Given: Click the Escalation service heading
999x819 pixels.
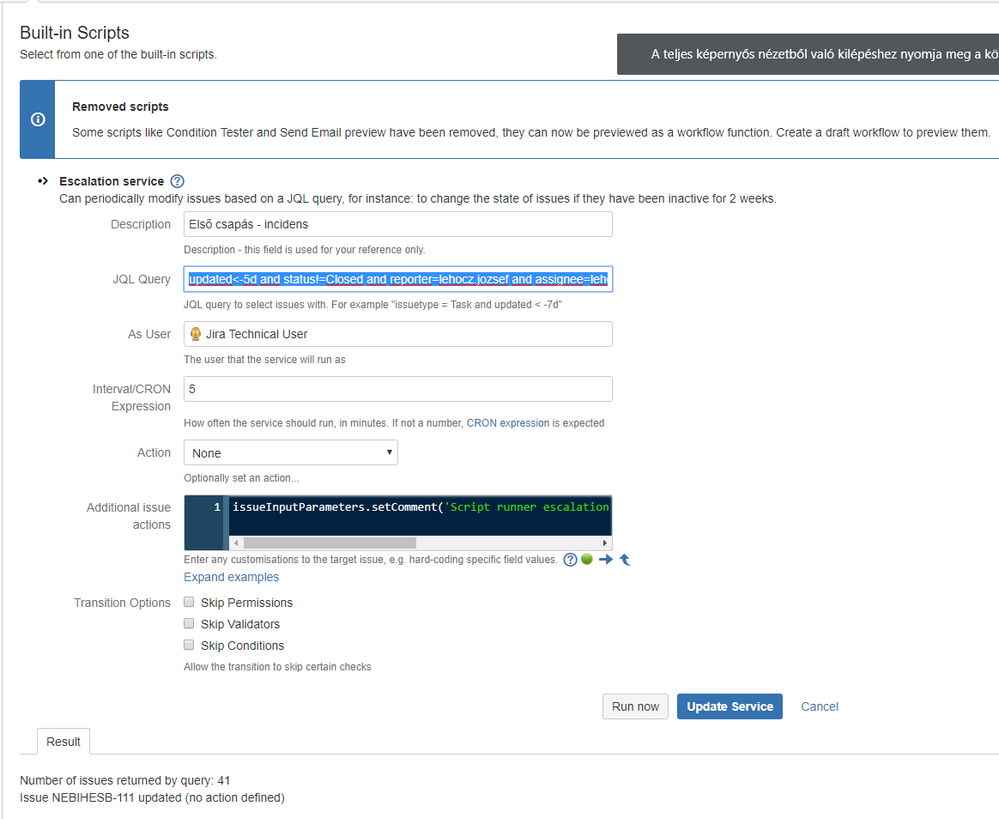Looking at the screenshot, I should [x=111, y=181].
